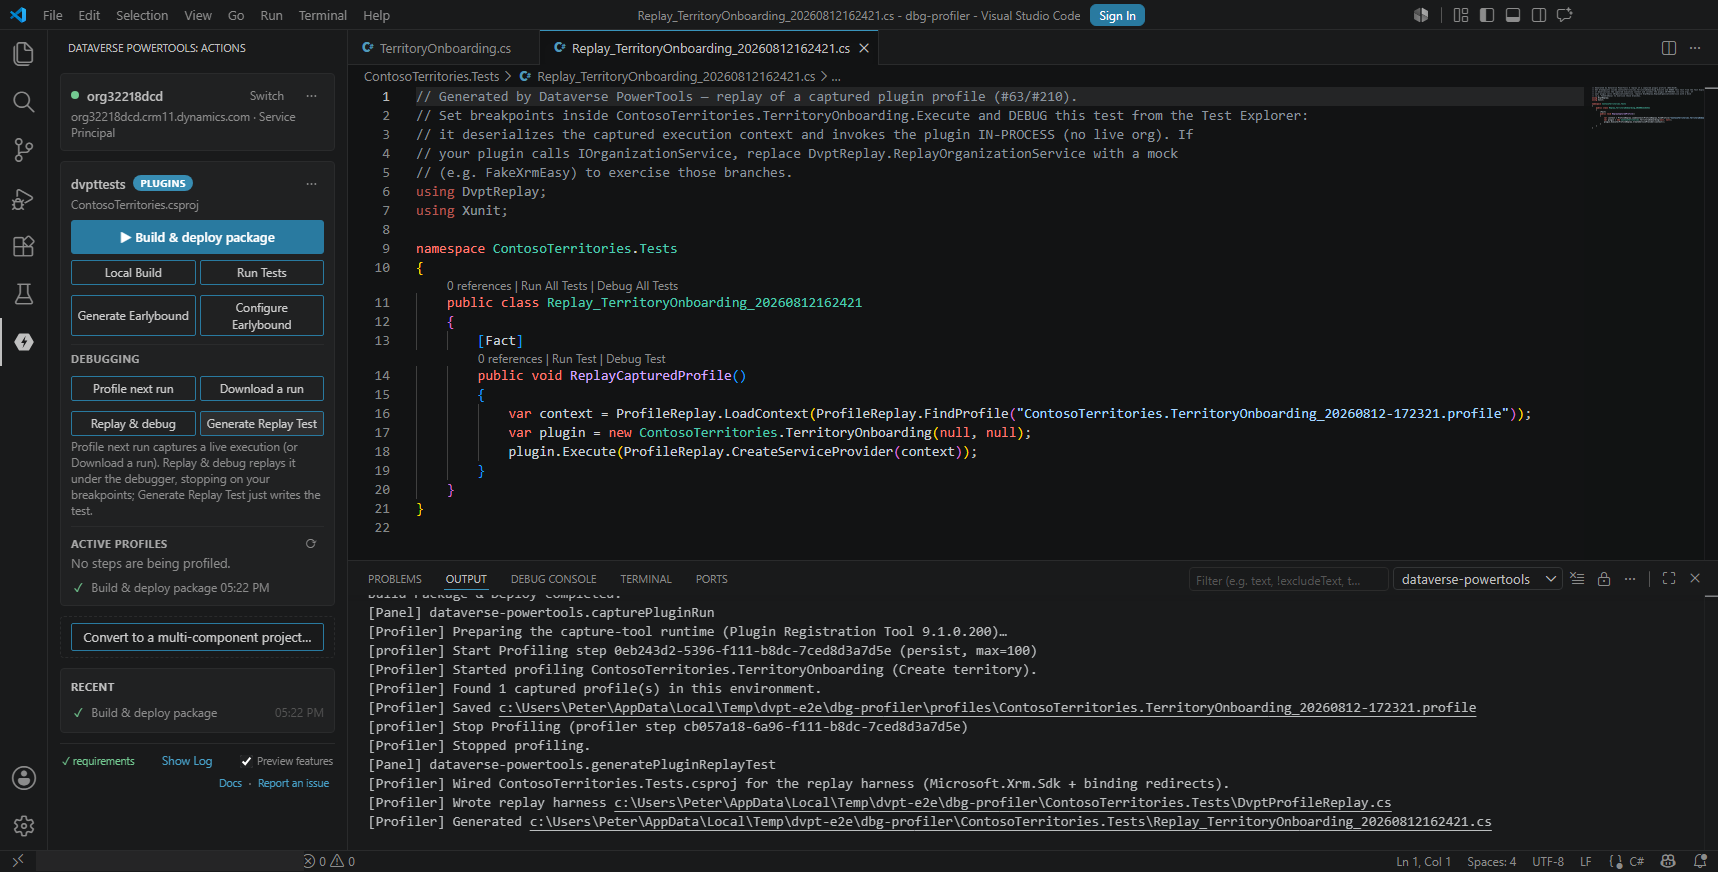Image resolution: width=1718 pixels, height=872 pixels.
Task: Close the Replay_TerritoryOnboarding tab
Action: [864, 48]
